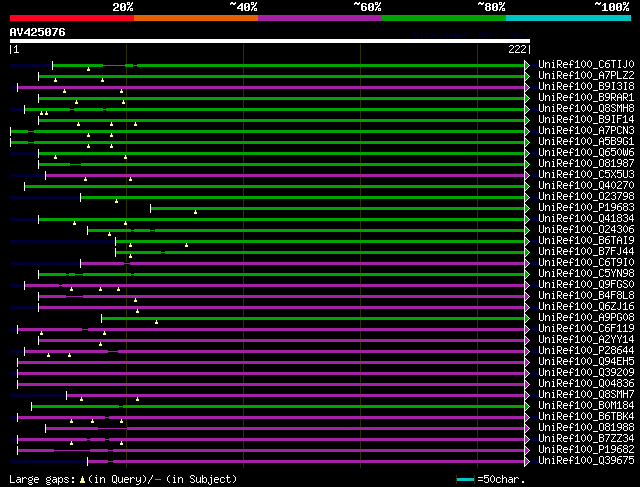Viewport: 640px width, 487px height.
Task: Click the UniRef100_B4F8L8 label
Action: 586,296
